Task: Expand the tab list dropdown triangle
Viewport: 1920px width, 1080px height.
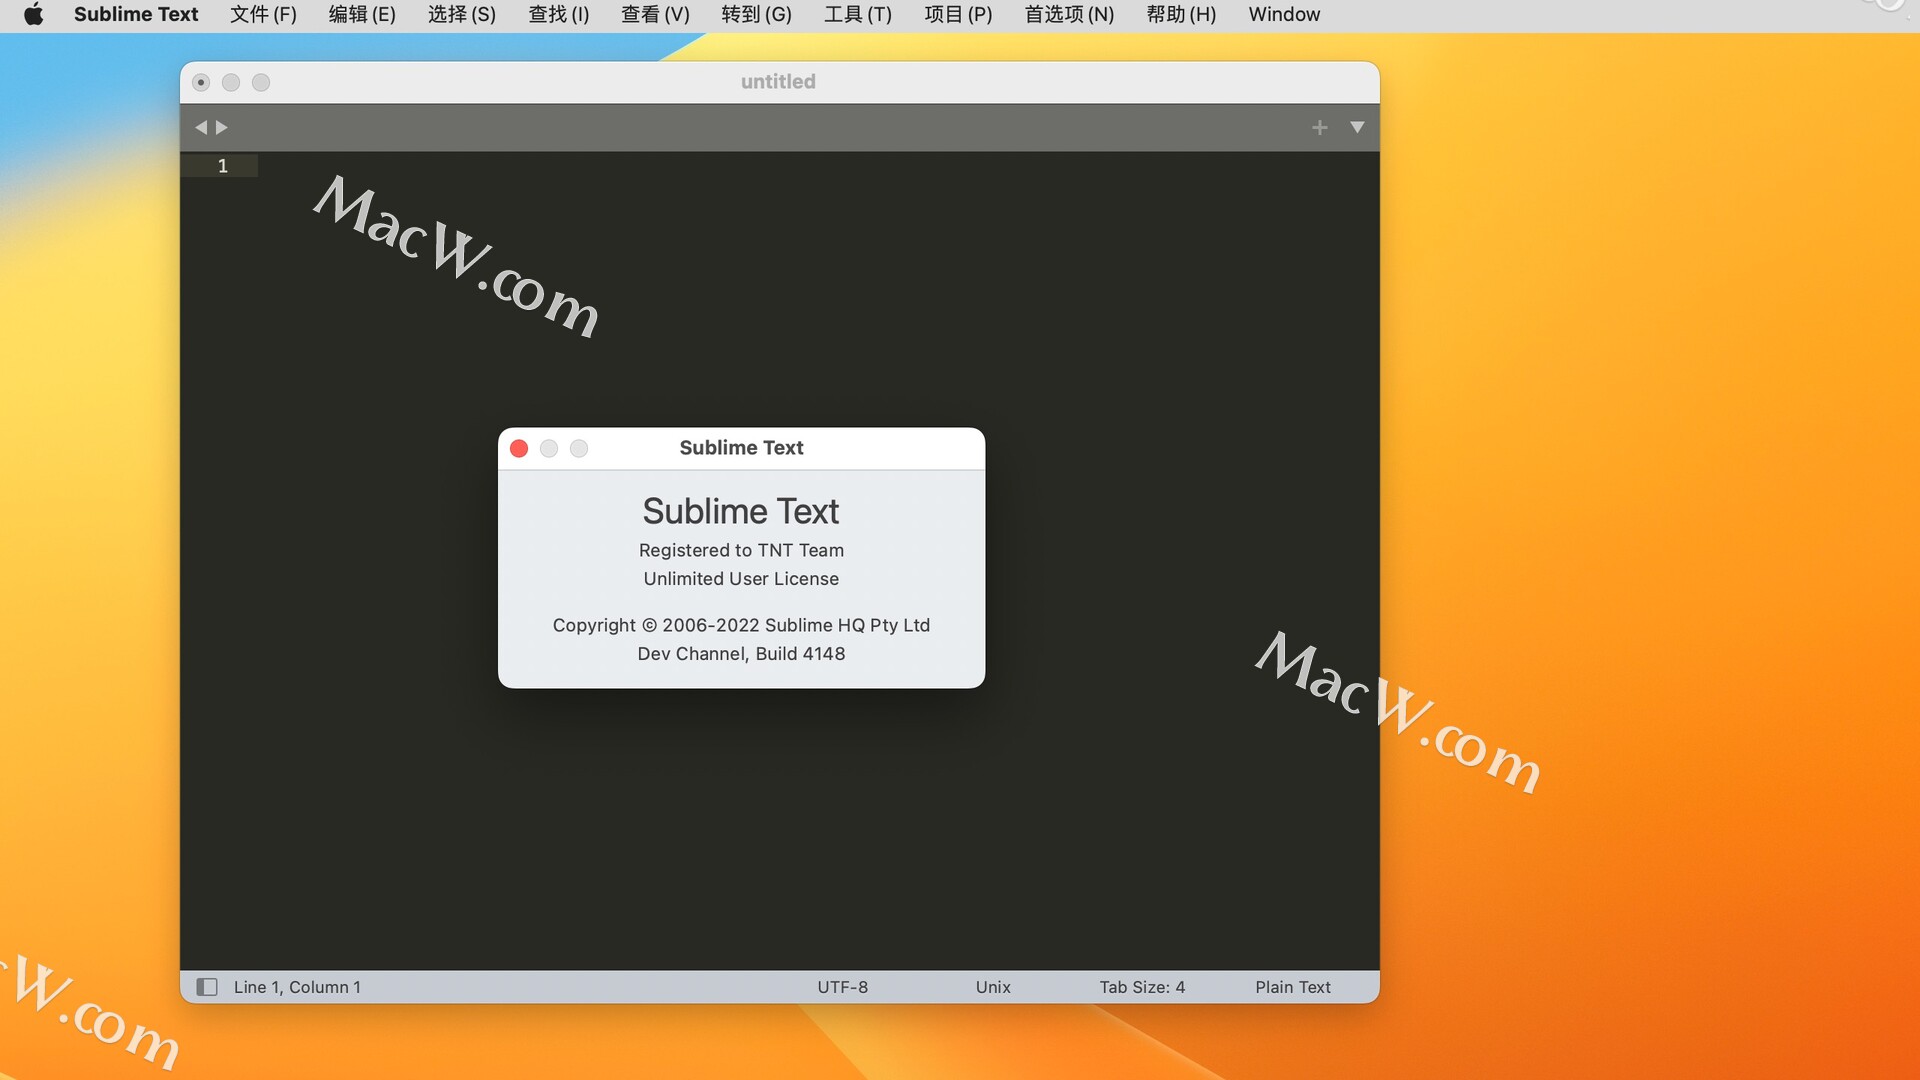Action: point(1357,127)
